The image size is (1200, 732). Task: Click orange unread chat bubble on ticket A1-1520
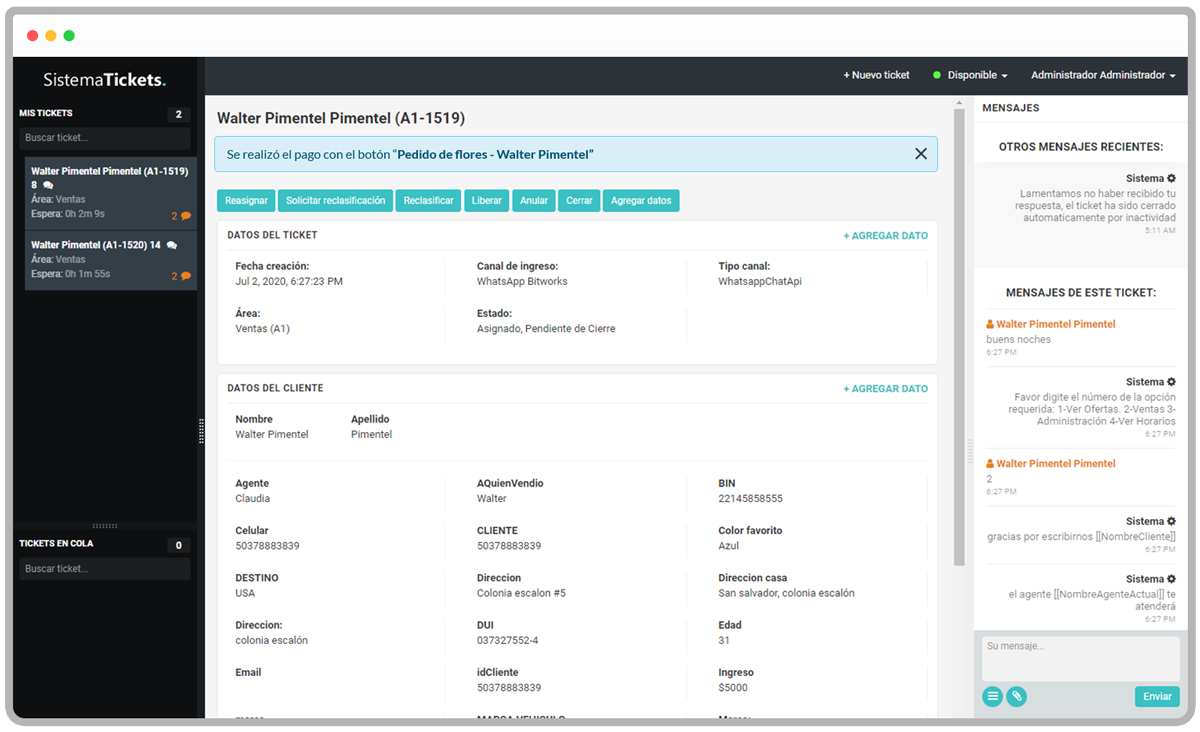(x=185, y=276)
